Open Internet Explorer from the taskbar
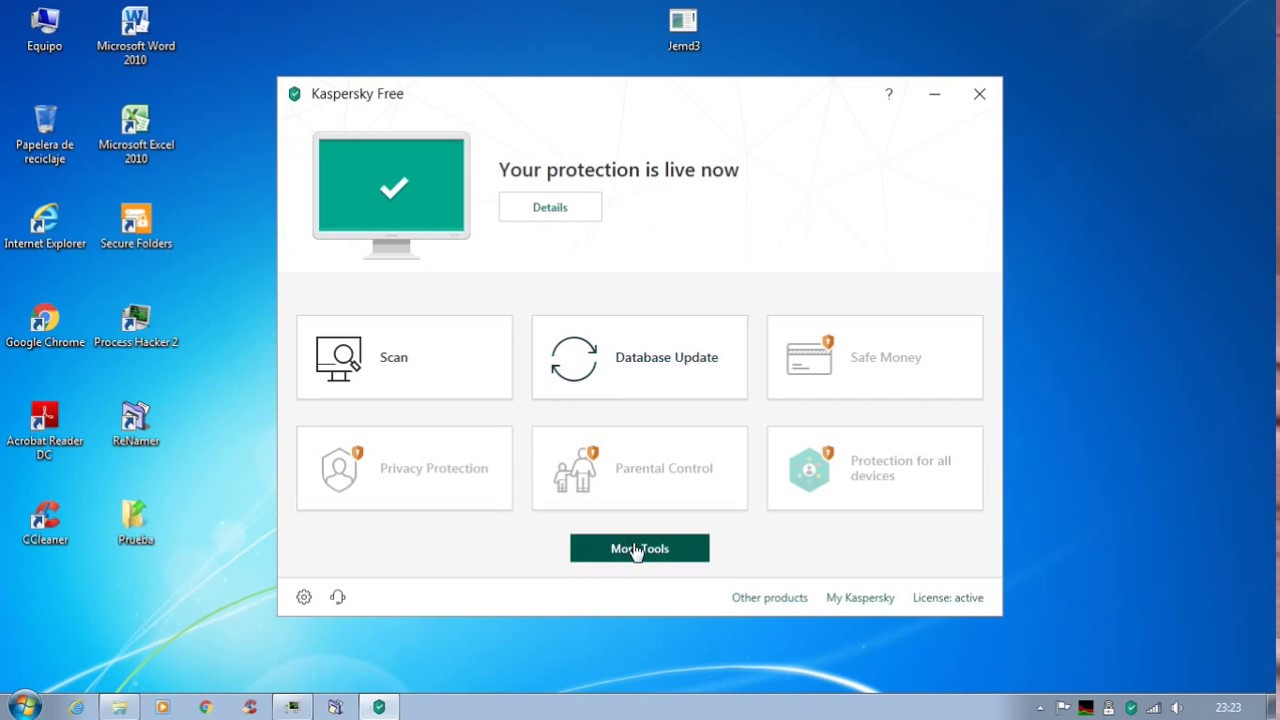This screenshot has width=1280, height=720. [76, 707]
